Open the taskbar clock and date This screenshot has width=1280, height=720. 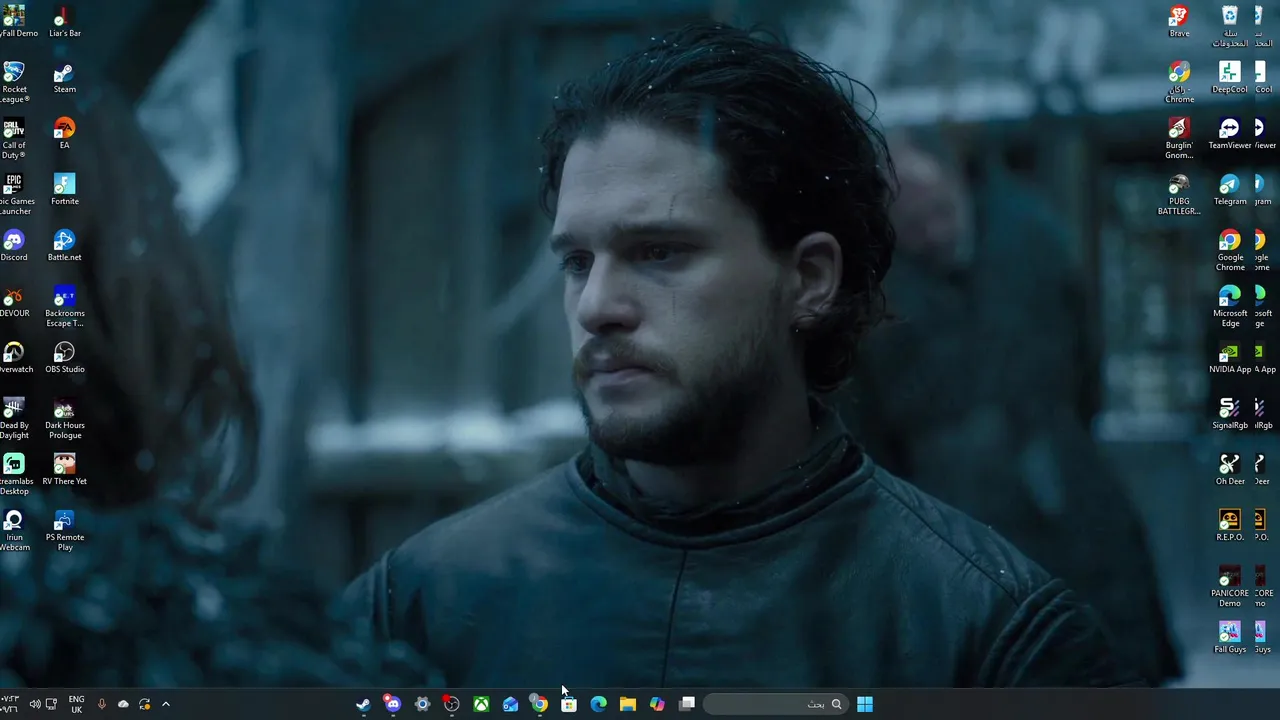10,704
